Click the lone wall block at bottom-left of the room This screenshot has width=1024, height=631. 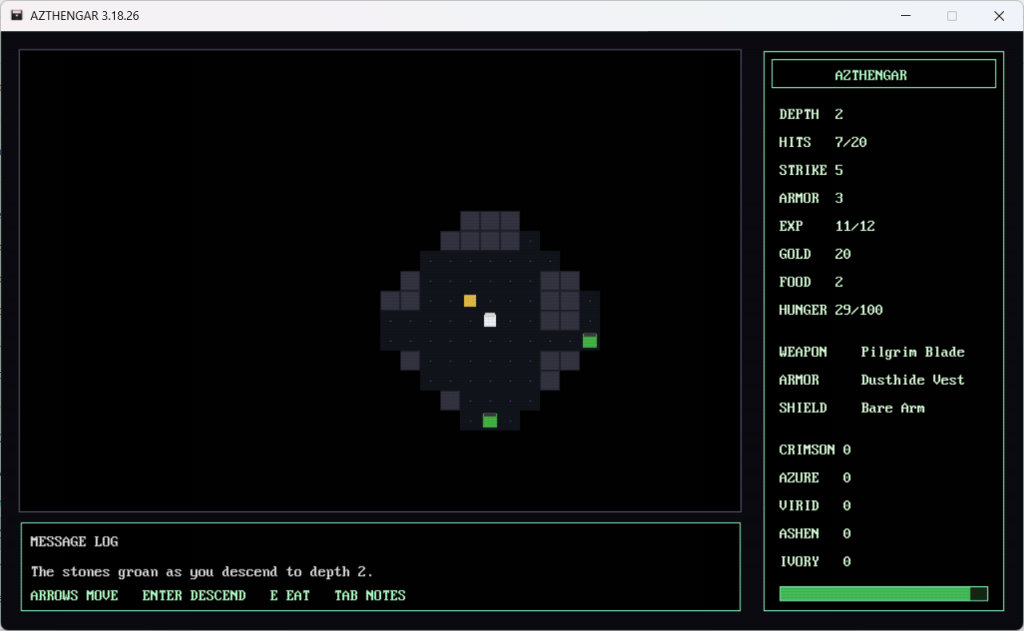coord(450,400)
